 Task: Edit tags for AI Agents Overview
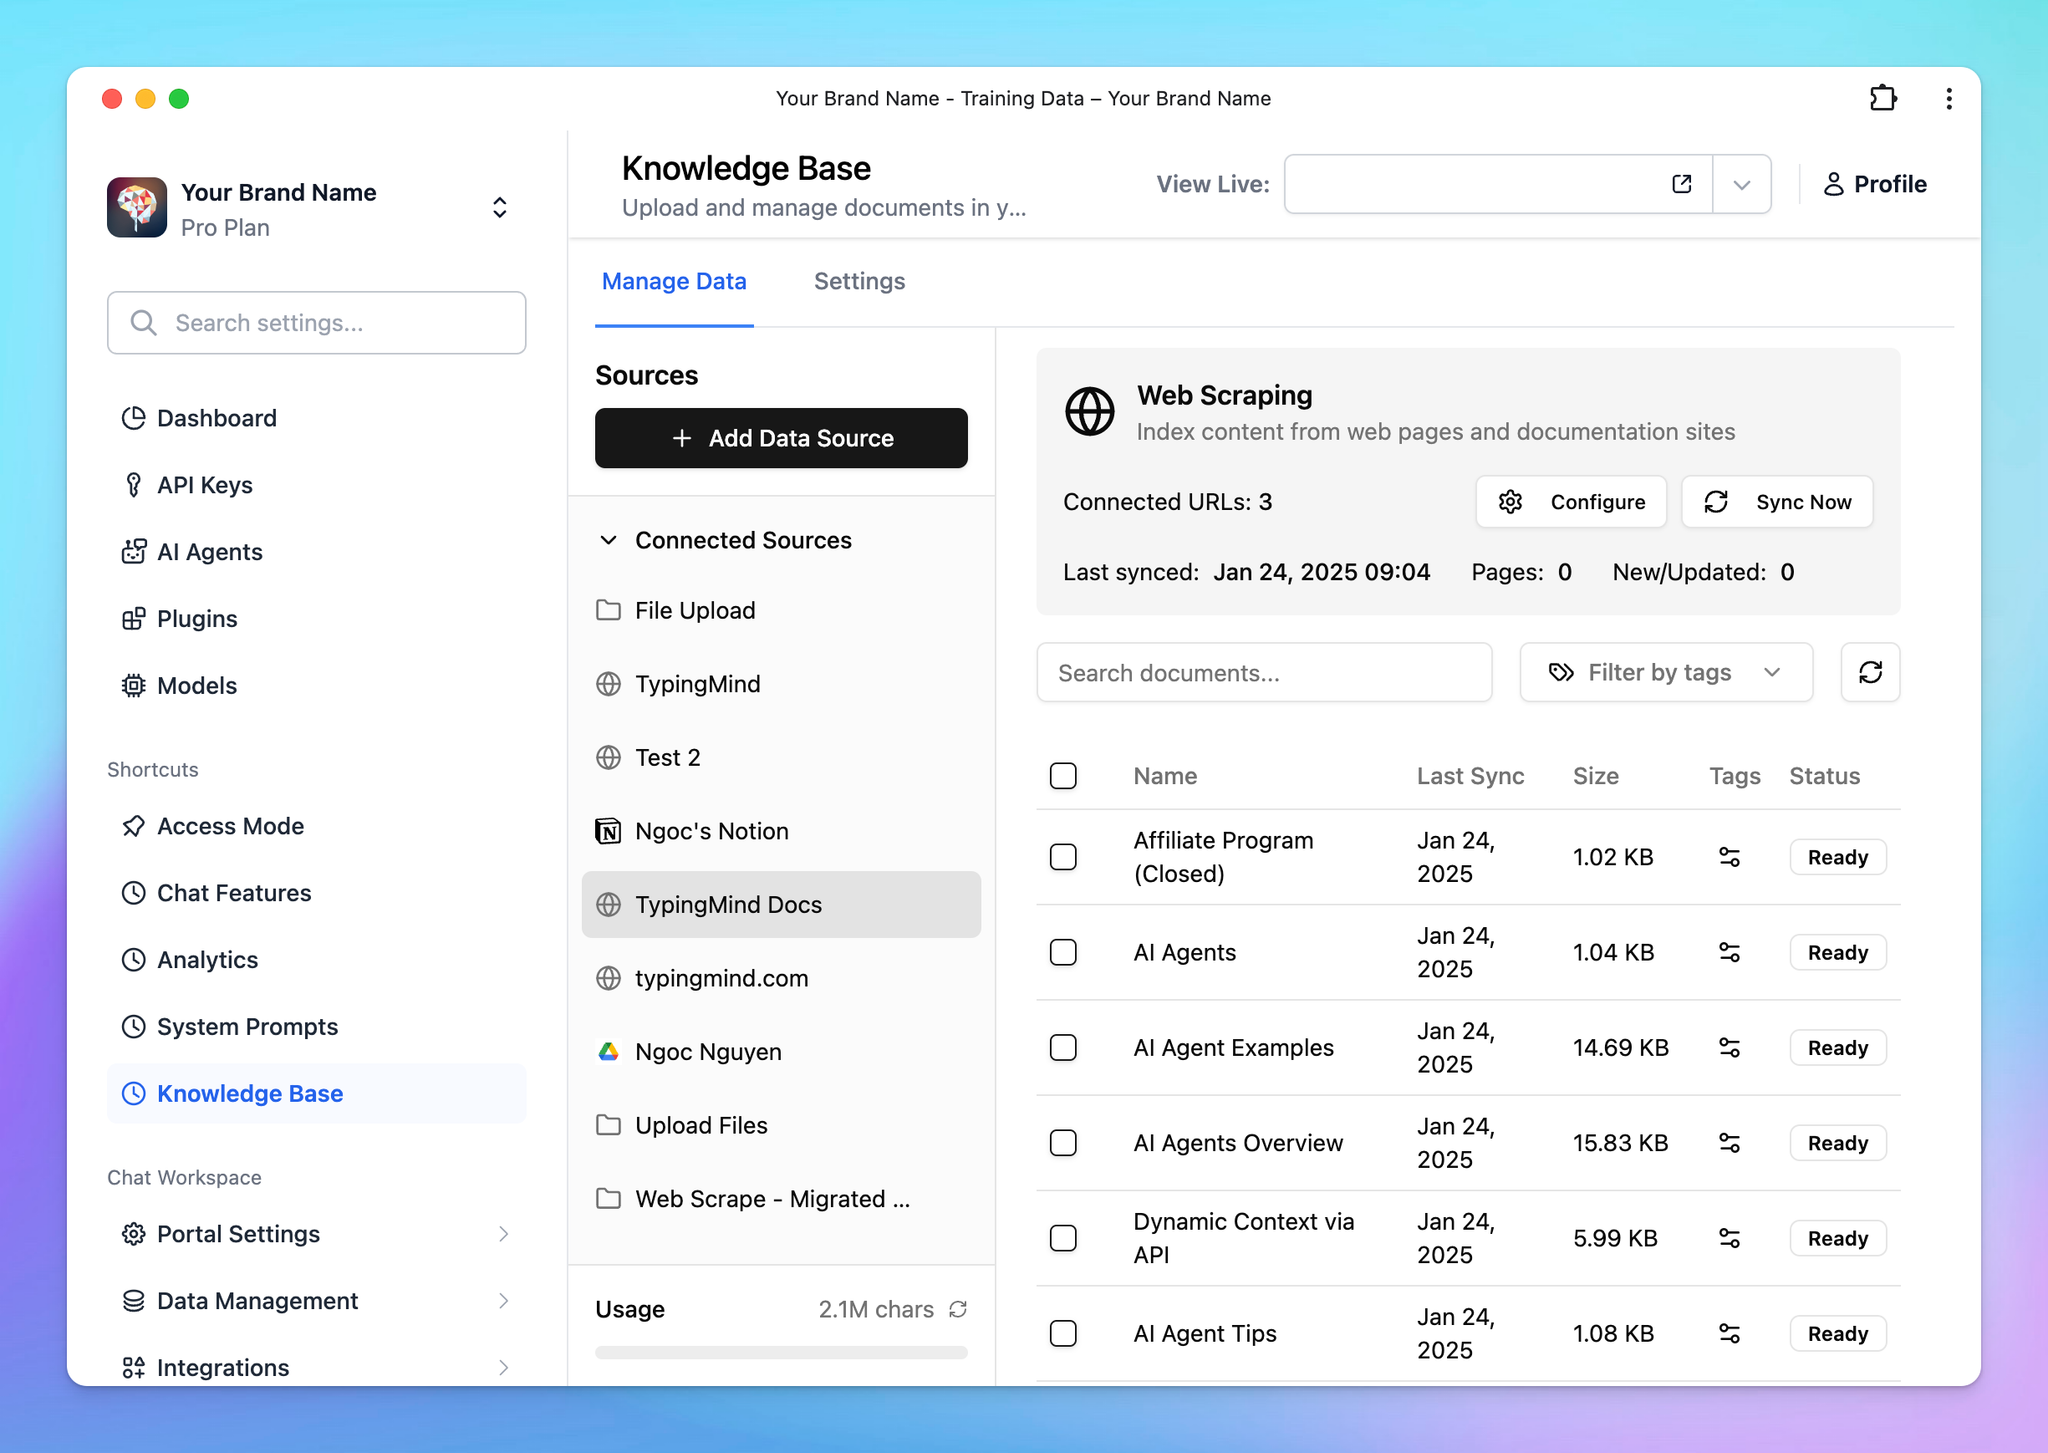[x=1730, y=1143]
